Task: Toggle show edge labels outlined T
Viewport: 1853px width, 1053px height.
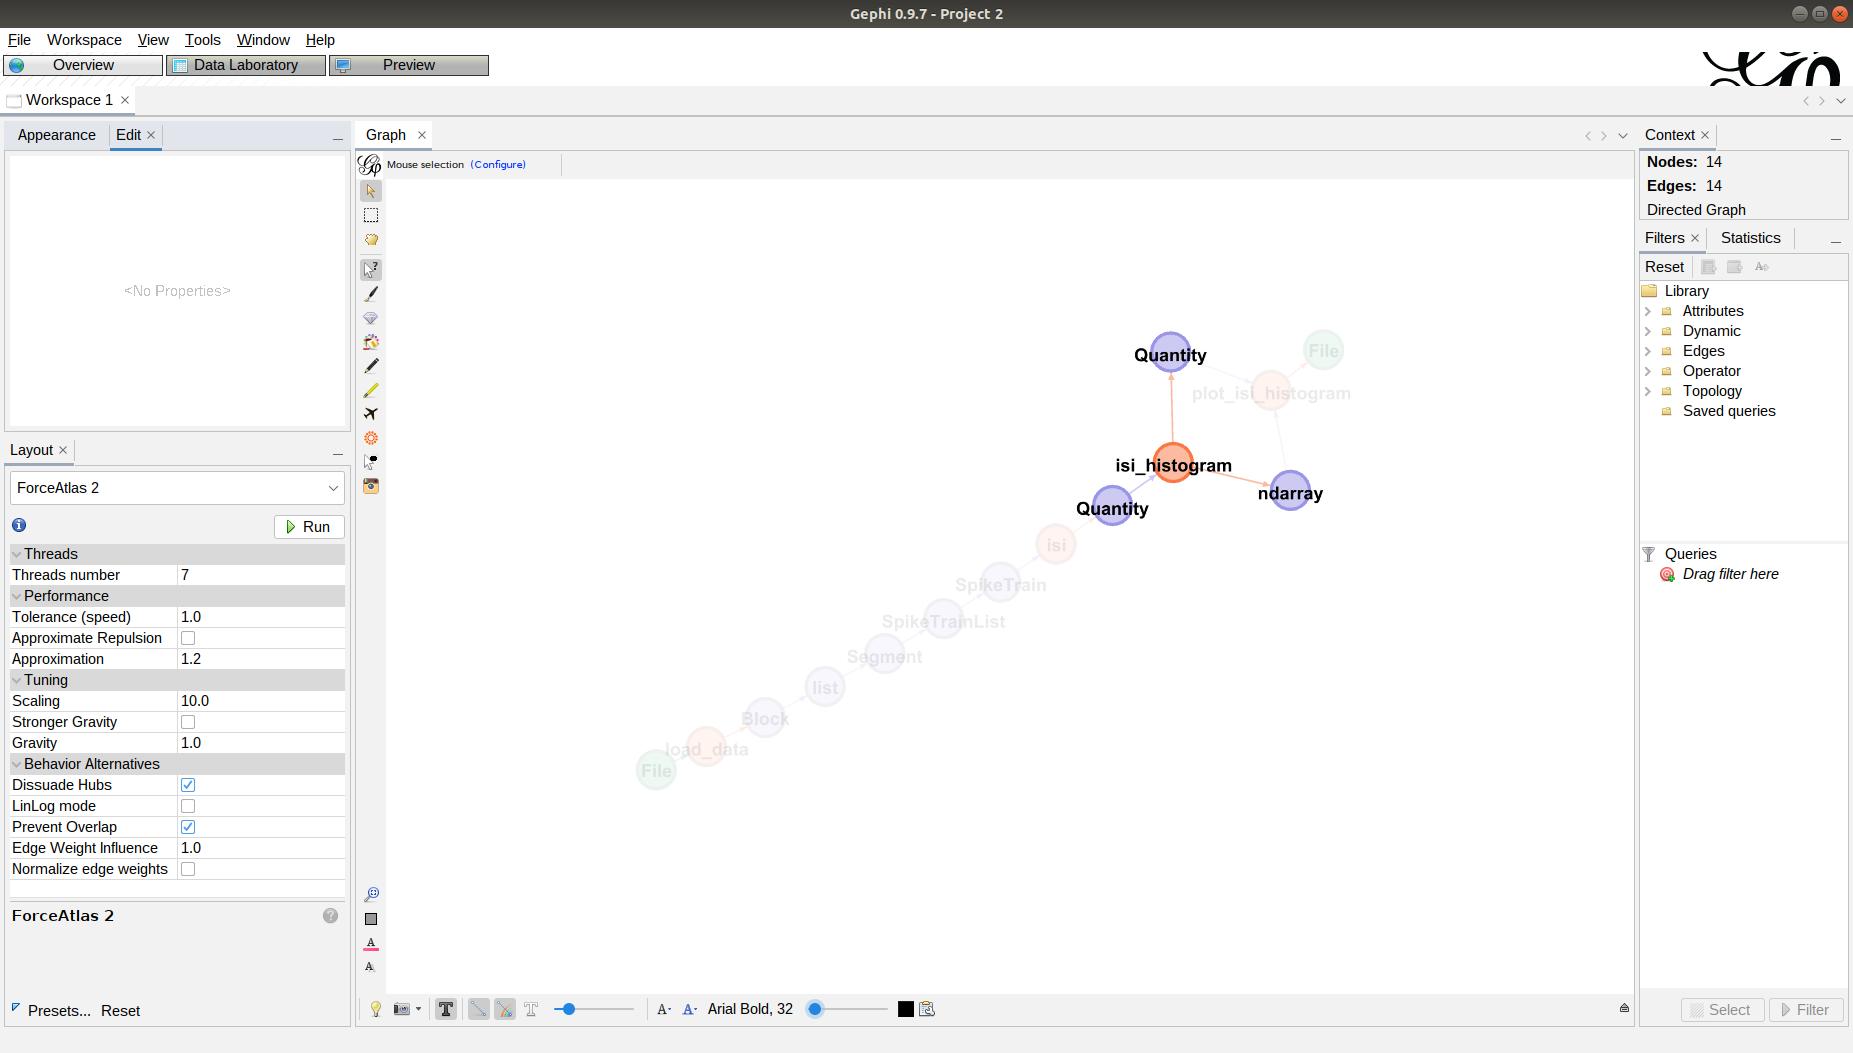Action: (x=531, y=1009)
